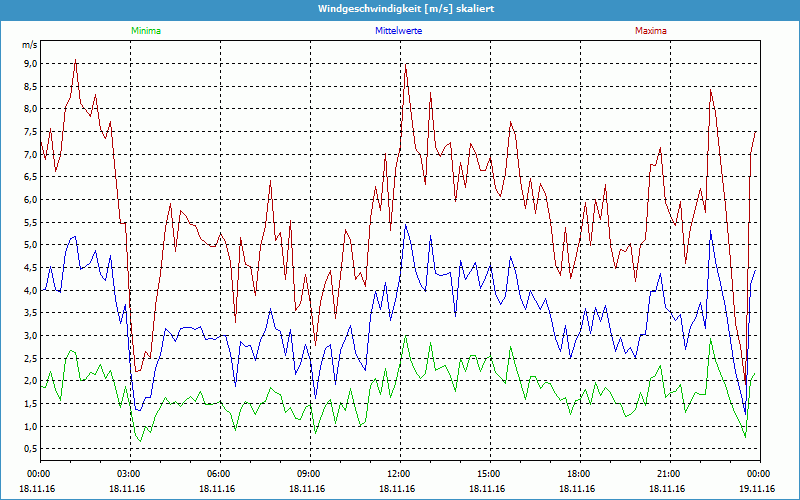Click the '1,5' y-axis value
Image resolution: width=800 pixels, height=500 pixels.
[x=30, y=404]
